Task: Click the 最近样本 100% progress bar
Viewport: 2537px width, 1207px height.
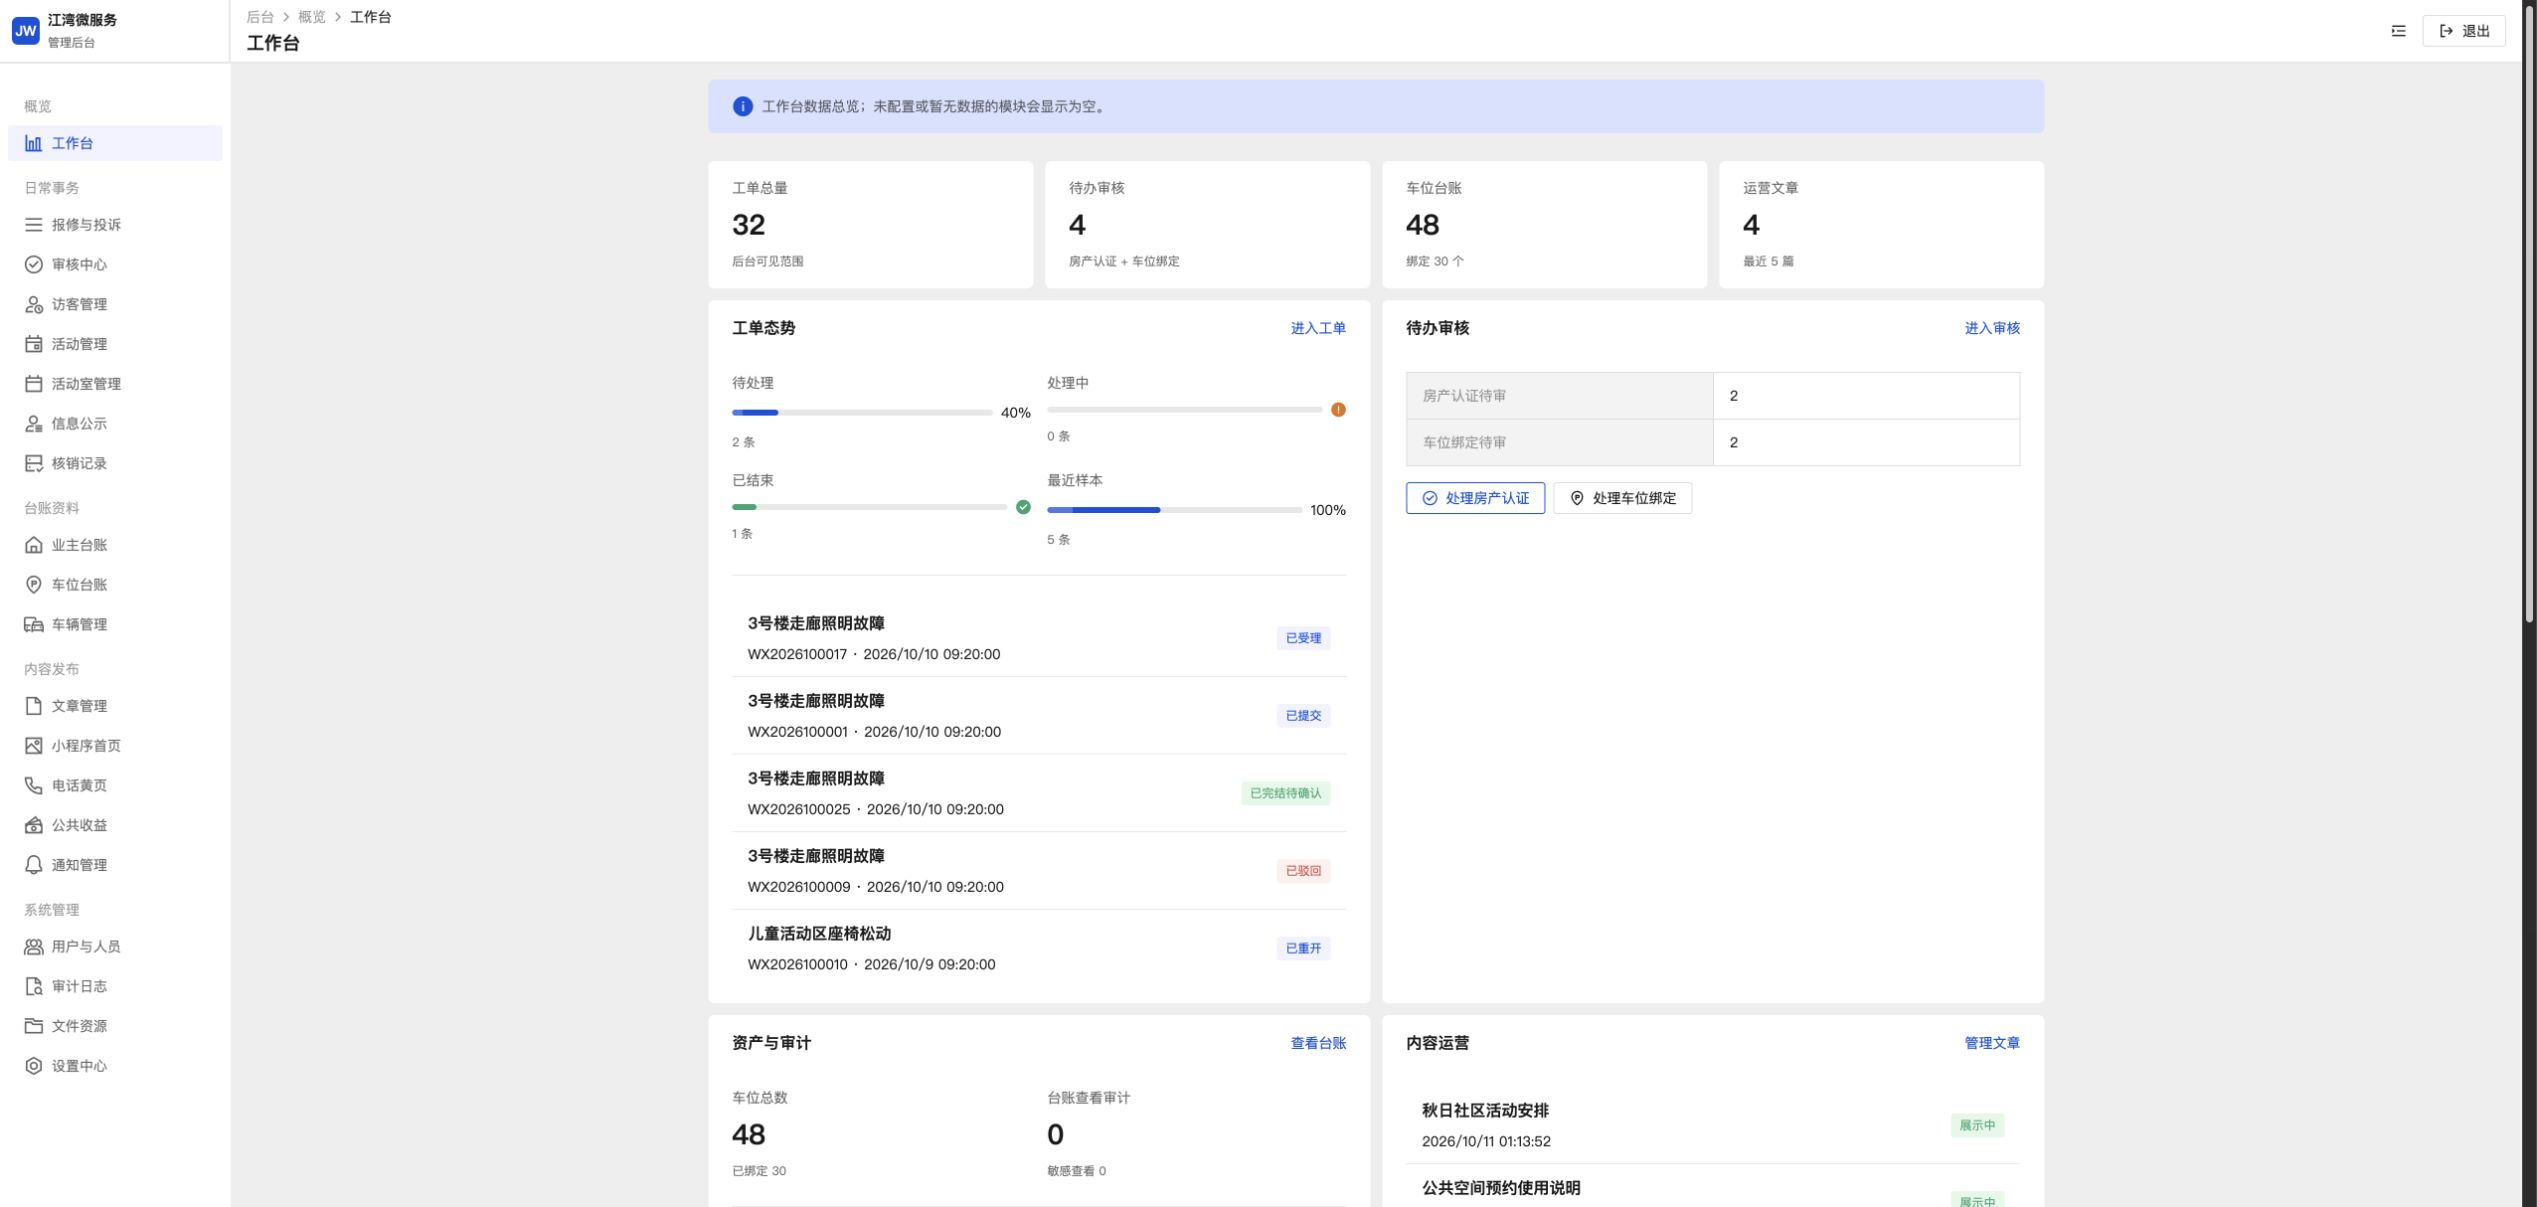Action: coord(1174,510)
